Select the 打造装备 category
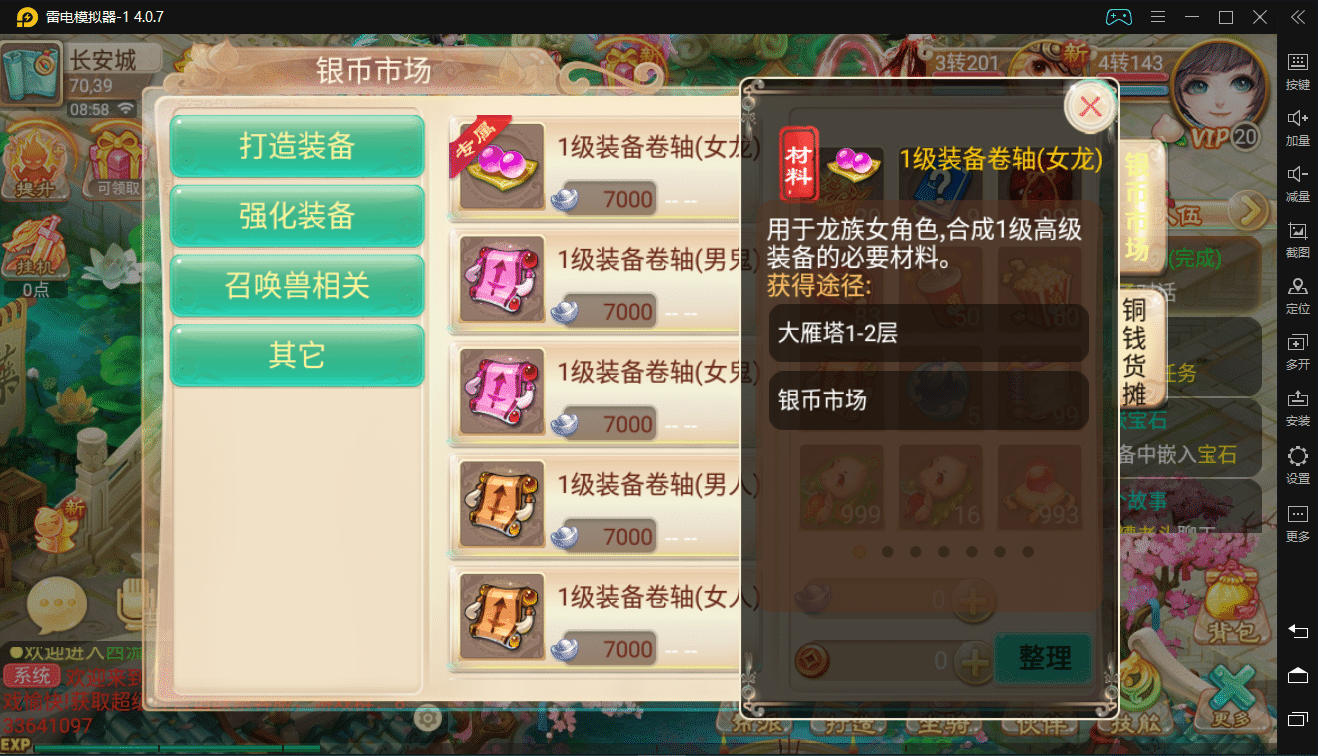 click(297, 146)
